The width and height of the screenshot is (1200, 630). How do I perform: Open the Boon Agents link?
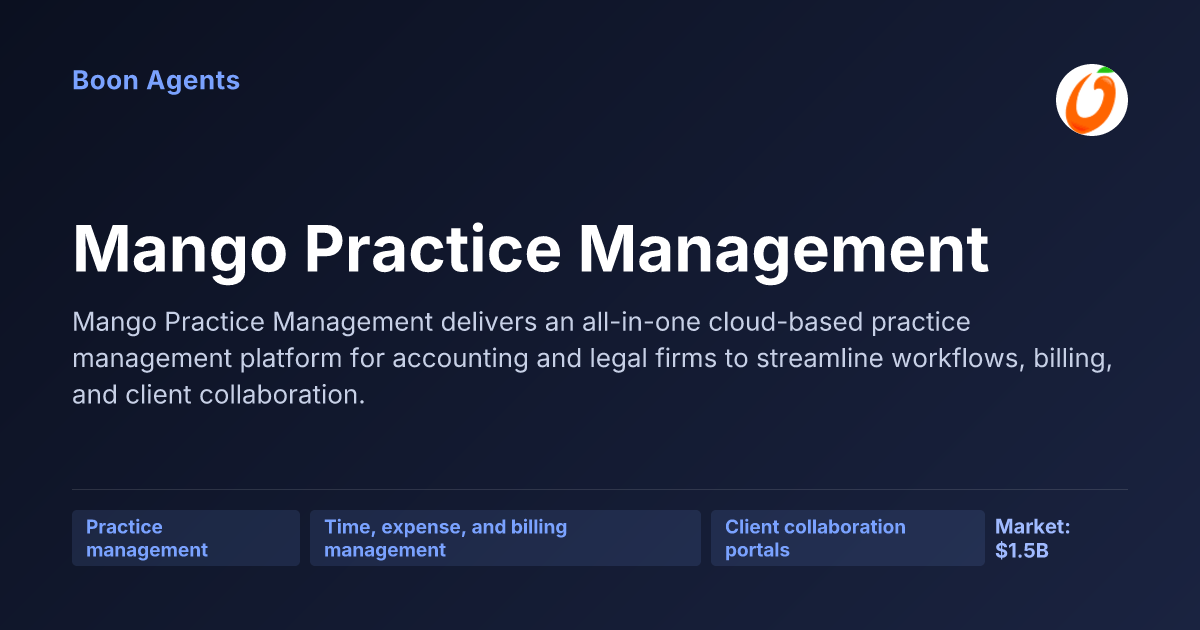tap(156, 81)
